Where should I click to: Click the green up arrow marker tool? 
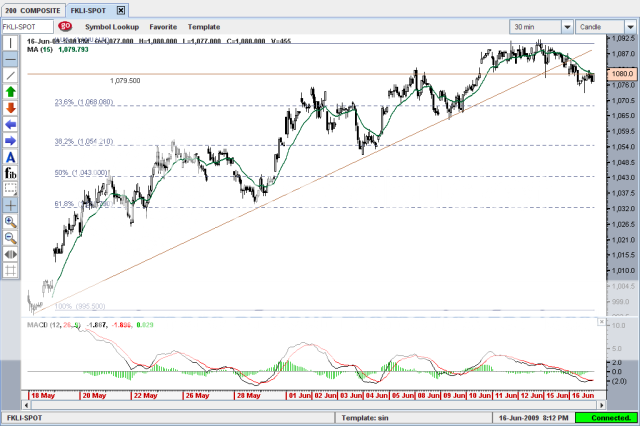11,91
